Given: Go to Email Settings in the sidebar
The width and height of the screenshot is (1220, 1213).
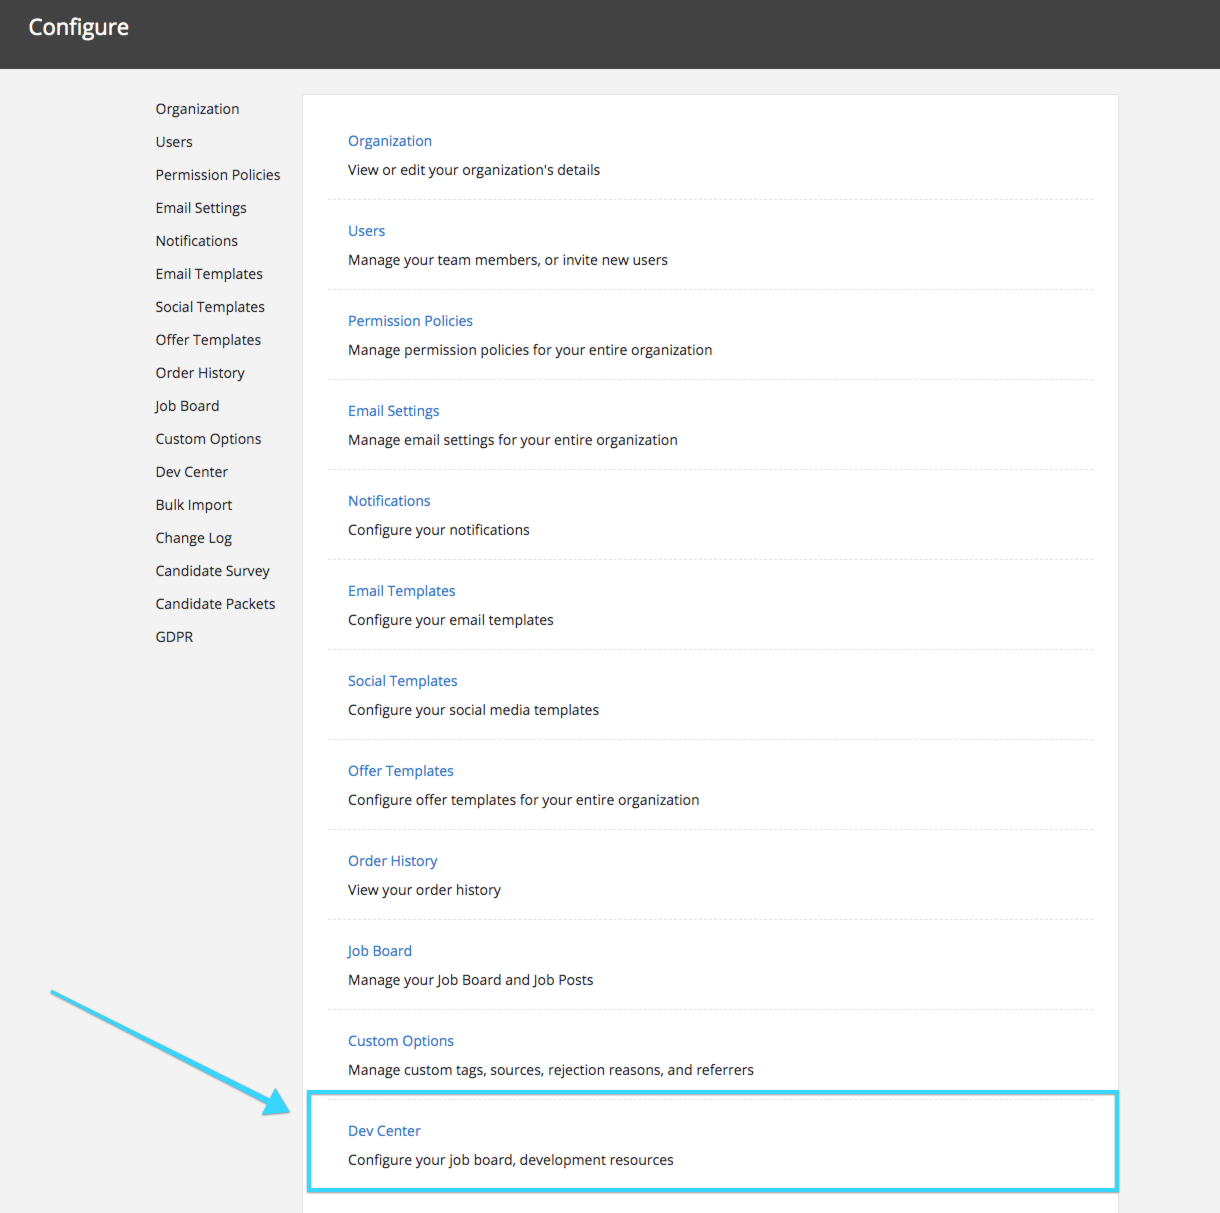Looking at the screenshot, I should pos(201,208).
